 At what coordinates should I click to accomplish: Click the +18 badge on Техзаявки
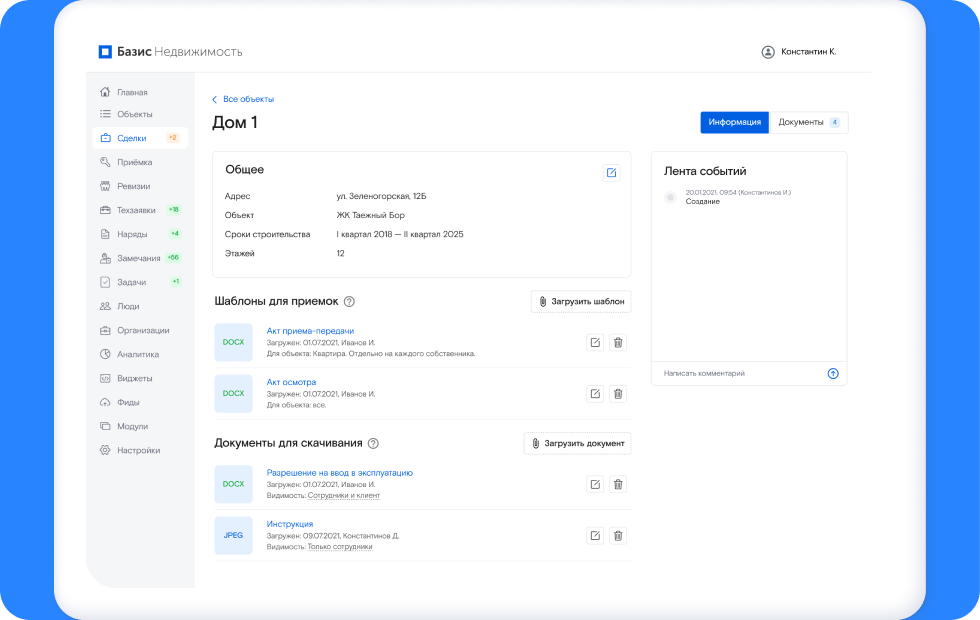[x=173, y=209]
